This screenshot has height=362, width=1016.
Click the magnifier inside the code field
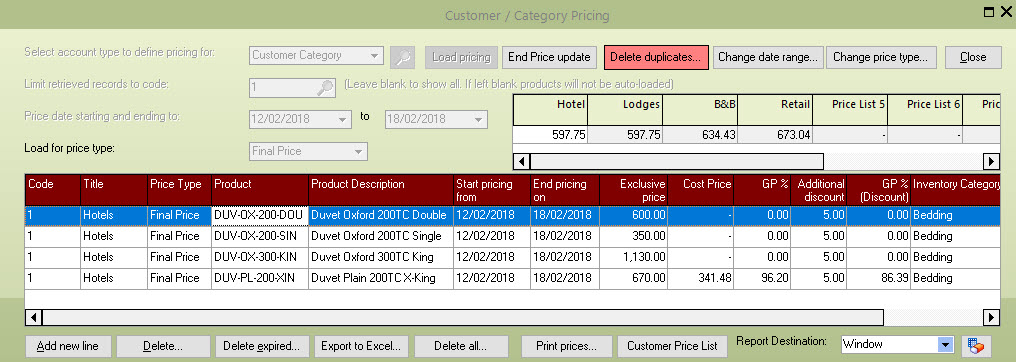(x=325, y=87)
